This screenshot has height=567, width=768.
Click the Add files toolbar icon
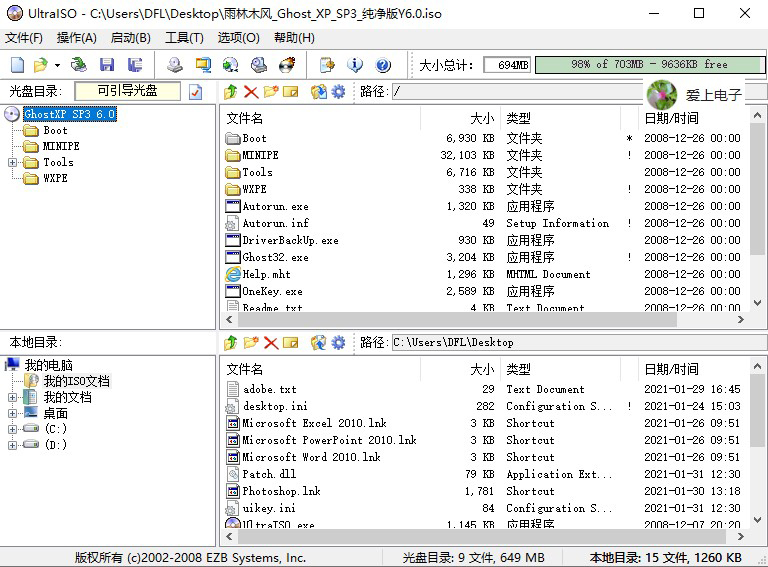327,65
